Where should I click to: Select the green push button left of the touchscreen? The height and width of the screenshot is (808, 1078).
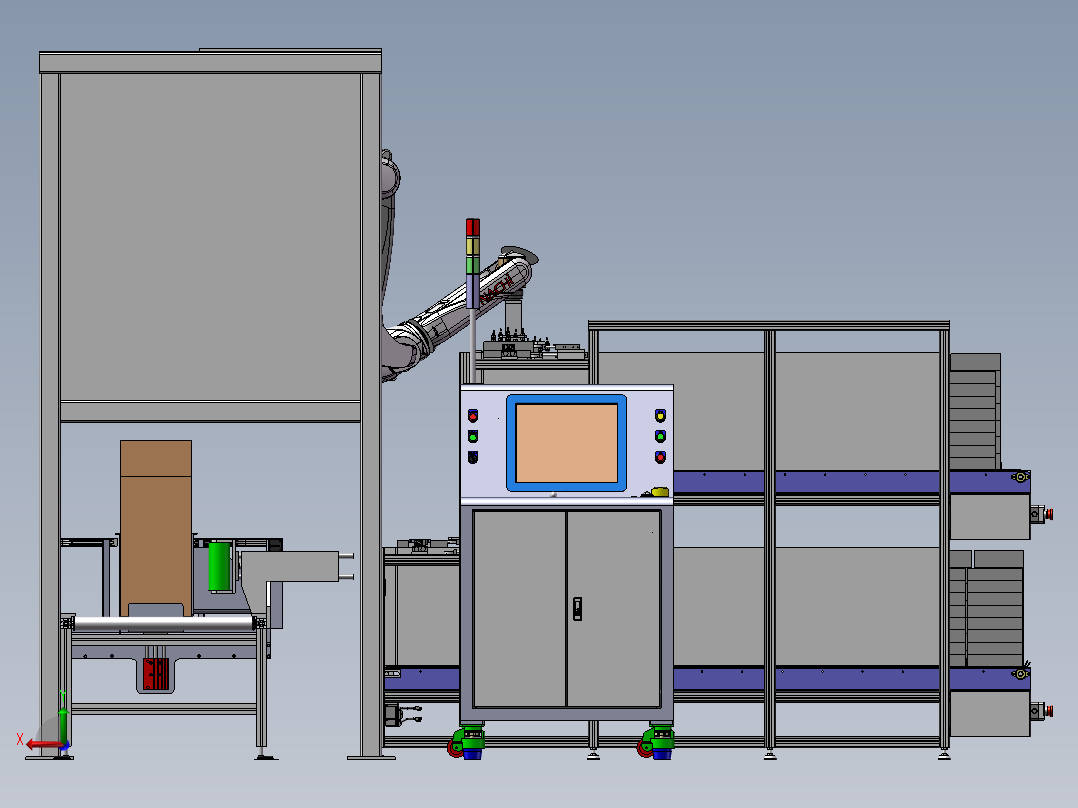473,436
